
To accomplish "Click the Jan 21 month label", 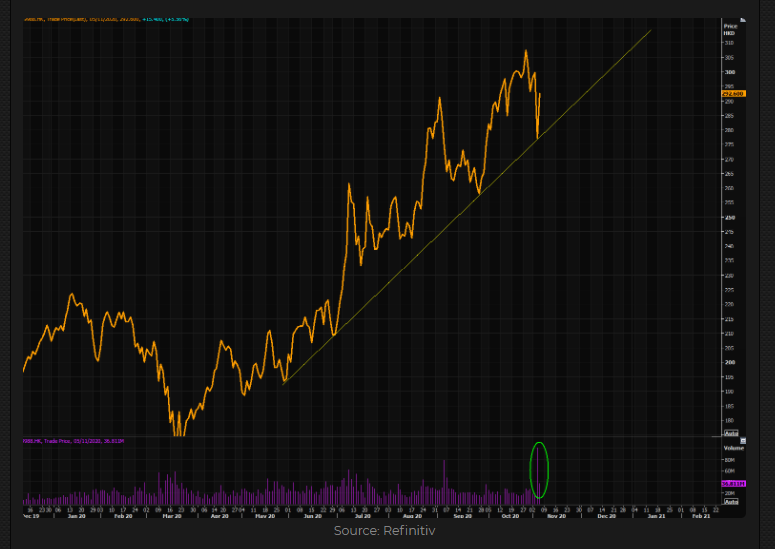I will click(x=656, y=516).
